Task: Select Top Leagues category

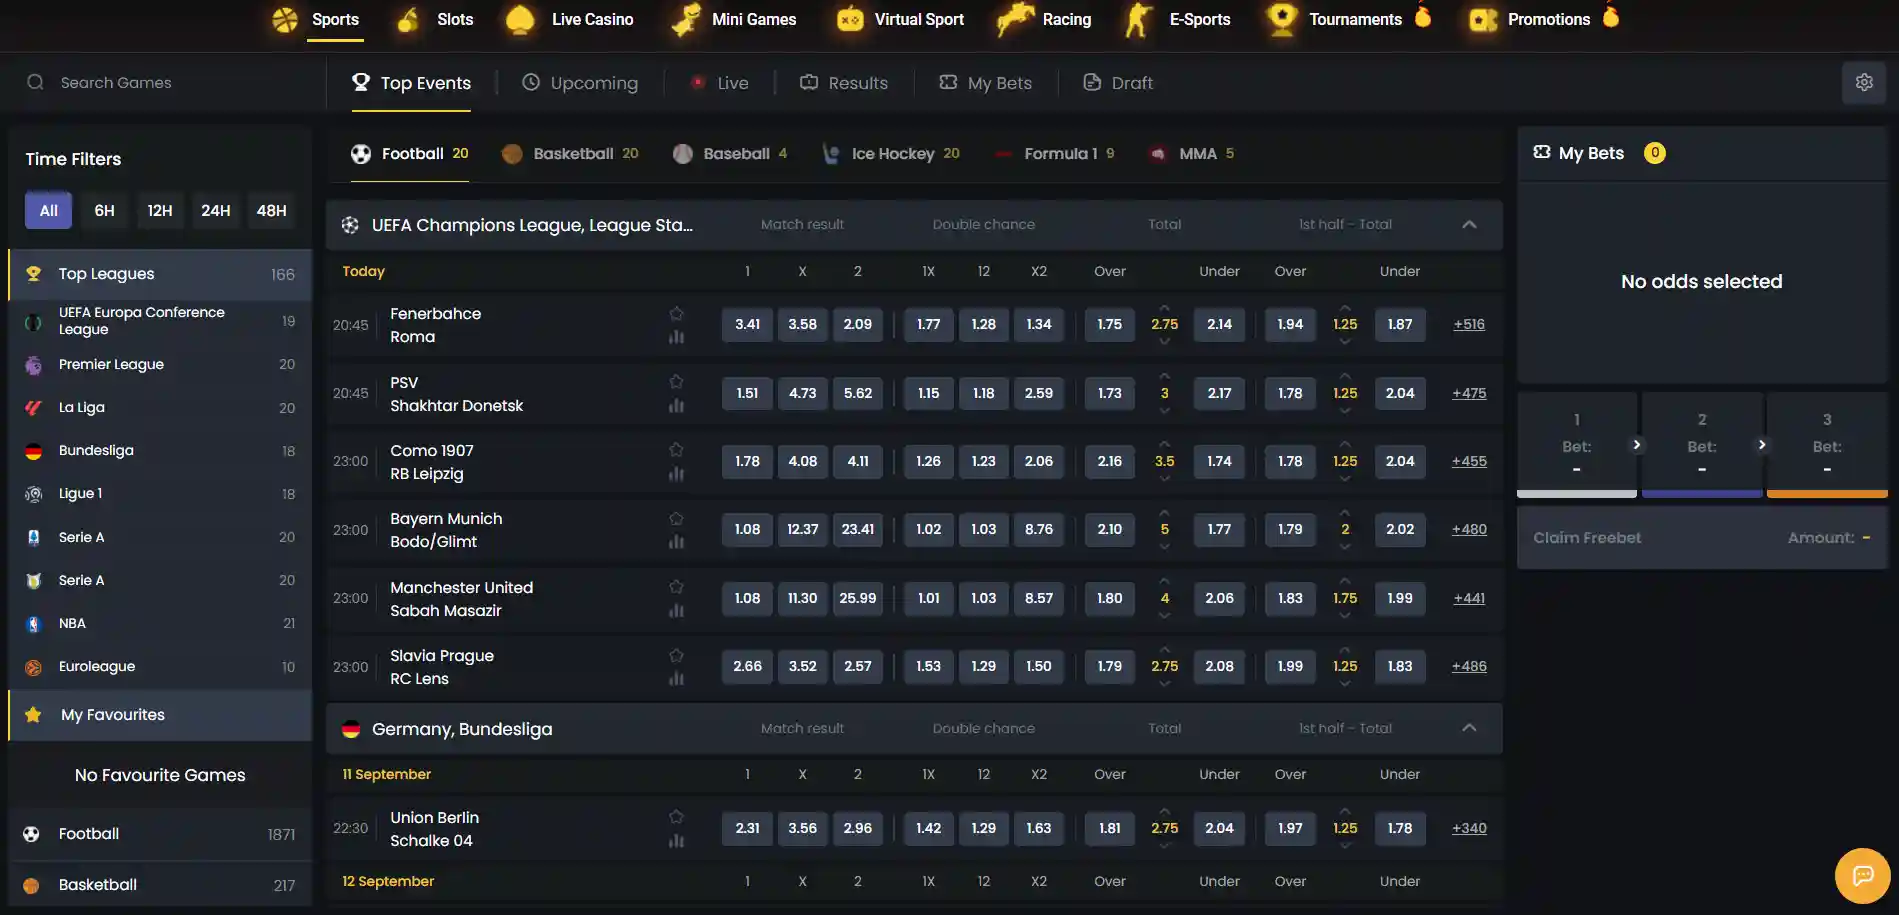Action: pyautogui.click(x=160, y=274)
